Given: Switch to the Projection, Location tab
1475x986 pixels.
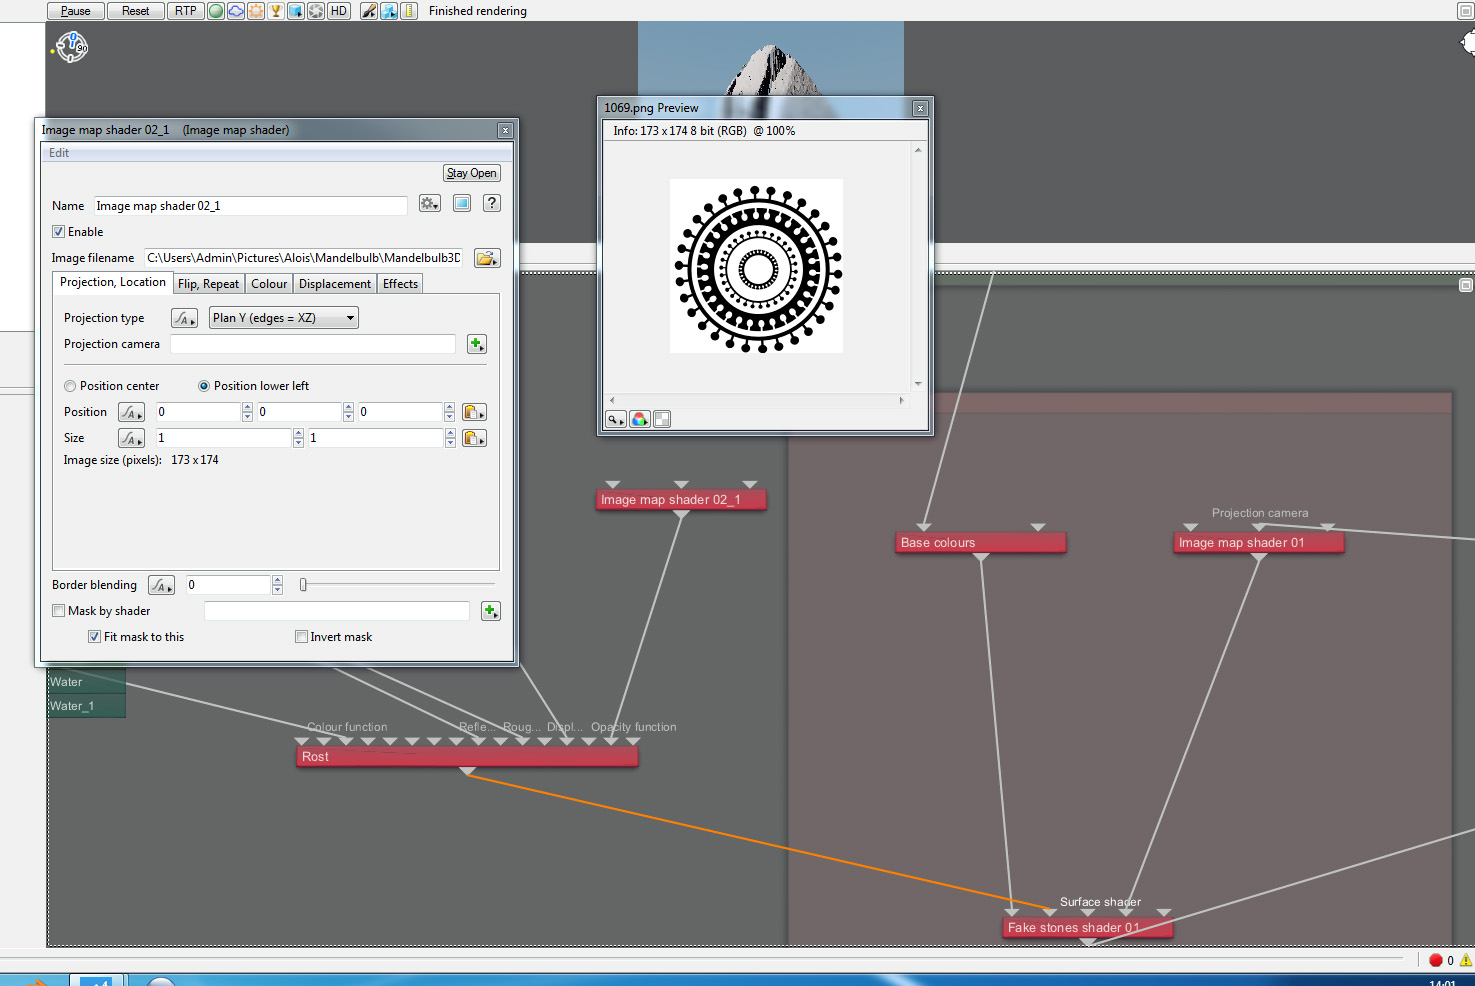Looking at the screenshot, I should click(x=113, y=283).
